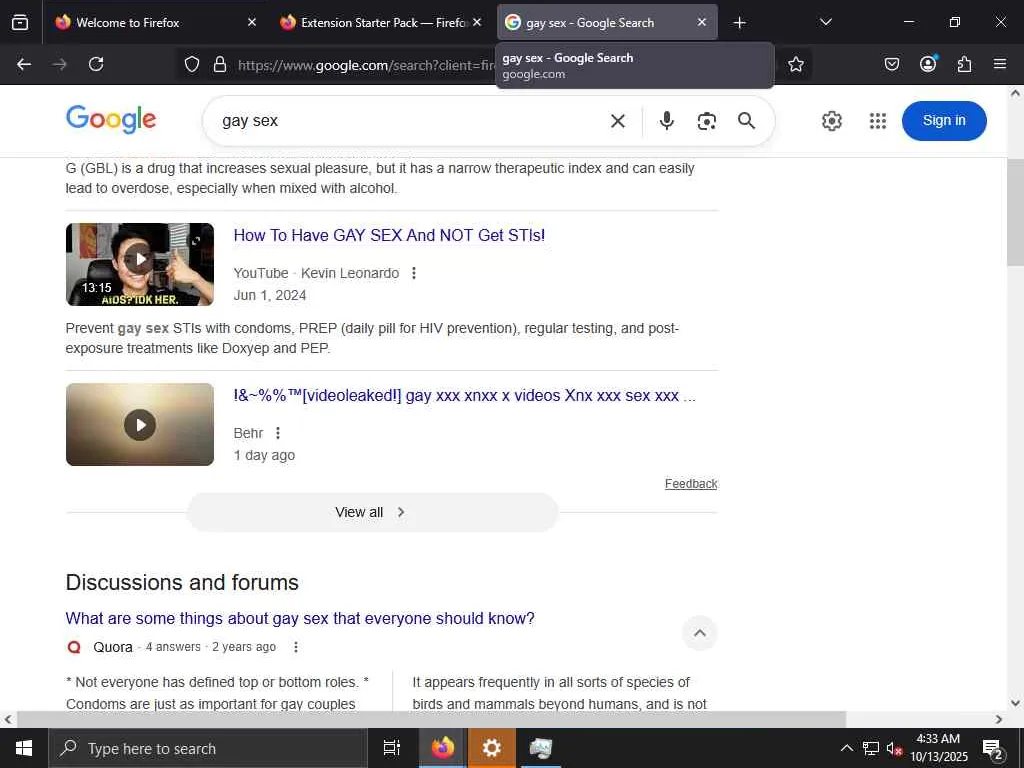Open Firefox account menu
This screenshot has height=768, width=1024.
[x=928, y=63]
